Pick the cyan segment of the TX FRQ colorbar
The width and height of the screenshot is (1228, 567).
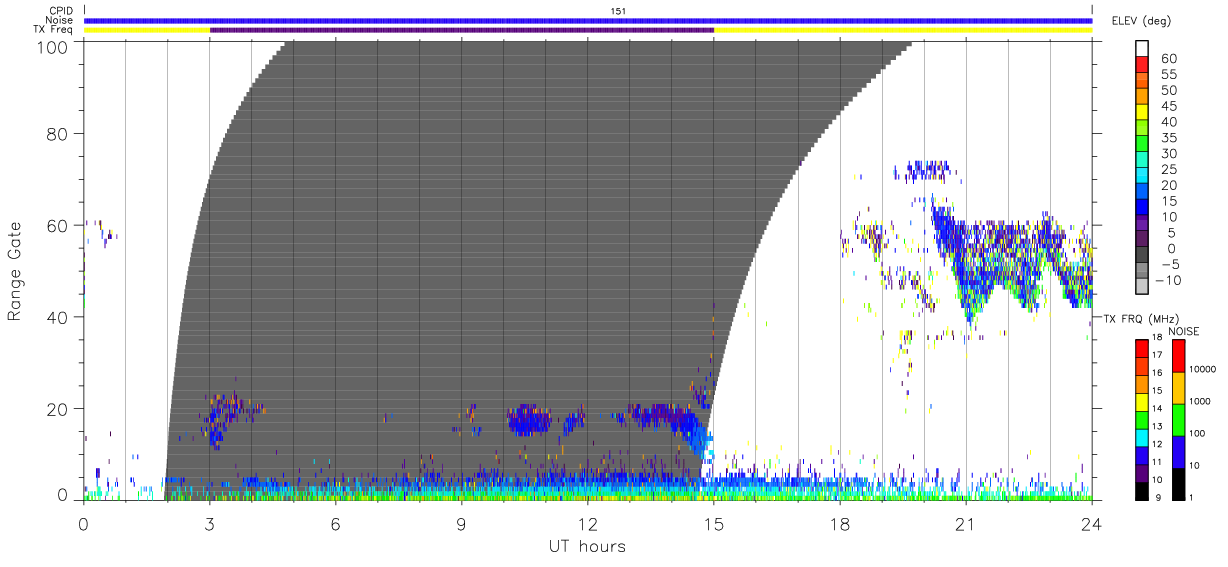1141,436
